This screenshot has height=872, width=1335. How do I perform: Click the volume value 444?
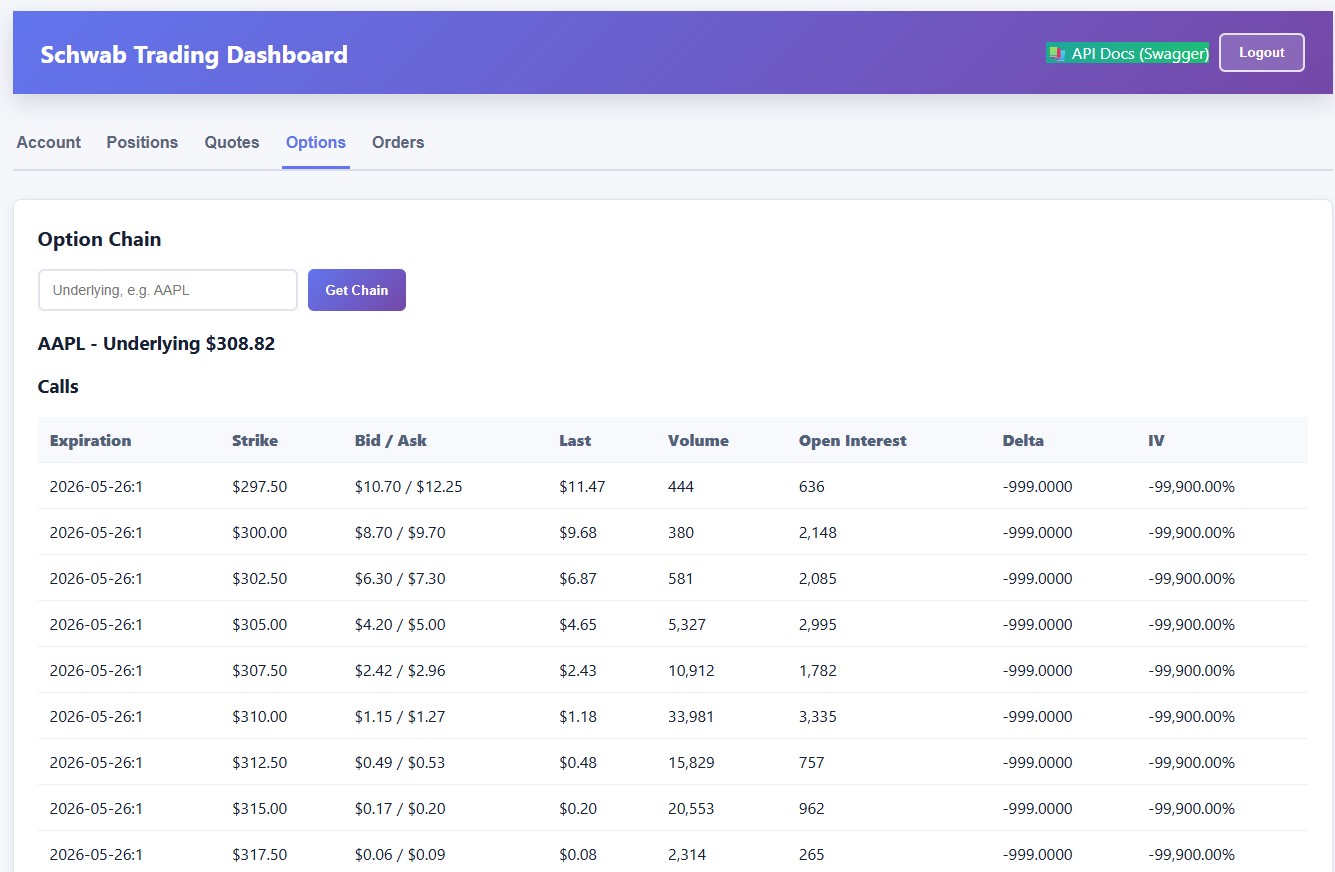(x=681, y=487)
